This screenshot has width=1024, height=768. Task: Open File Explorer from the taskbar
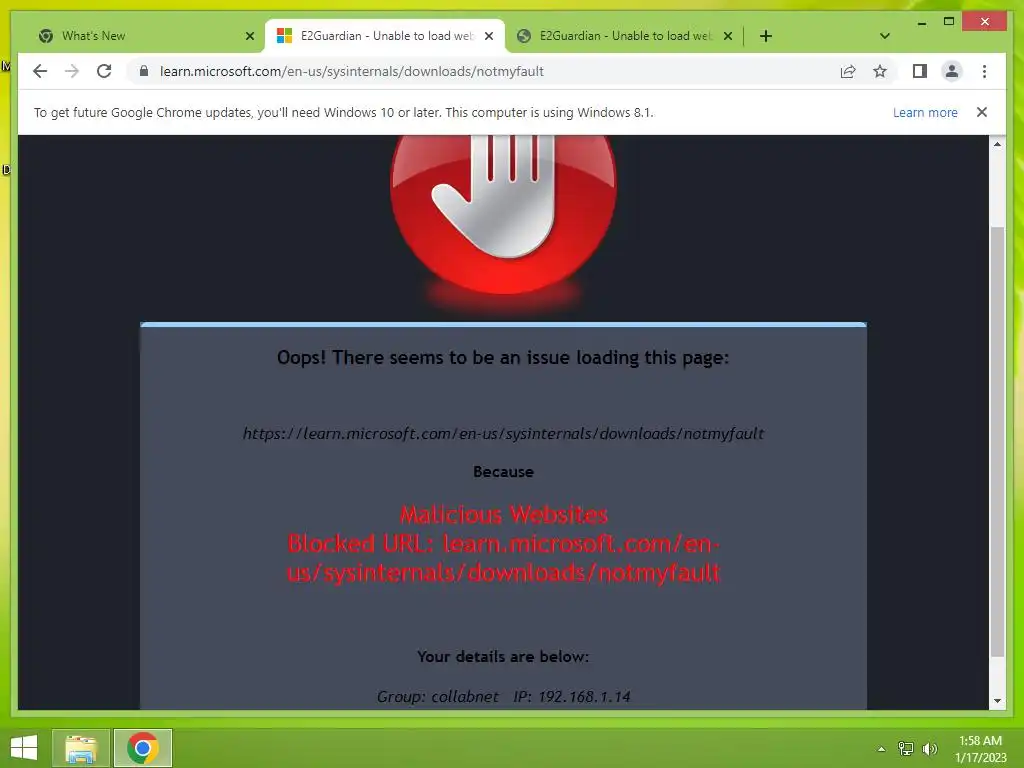click(x=81, y=748)
